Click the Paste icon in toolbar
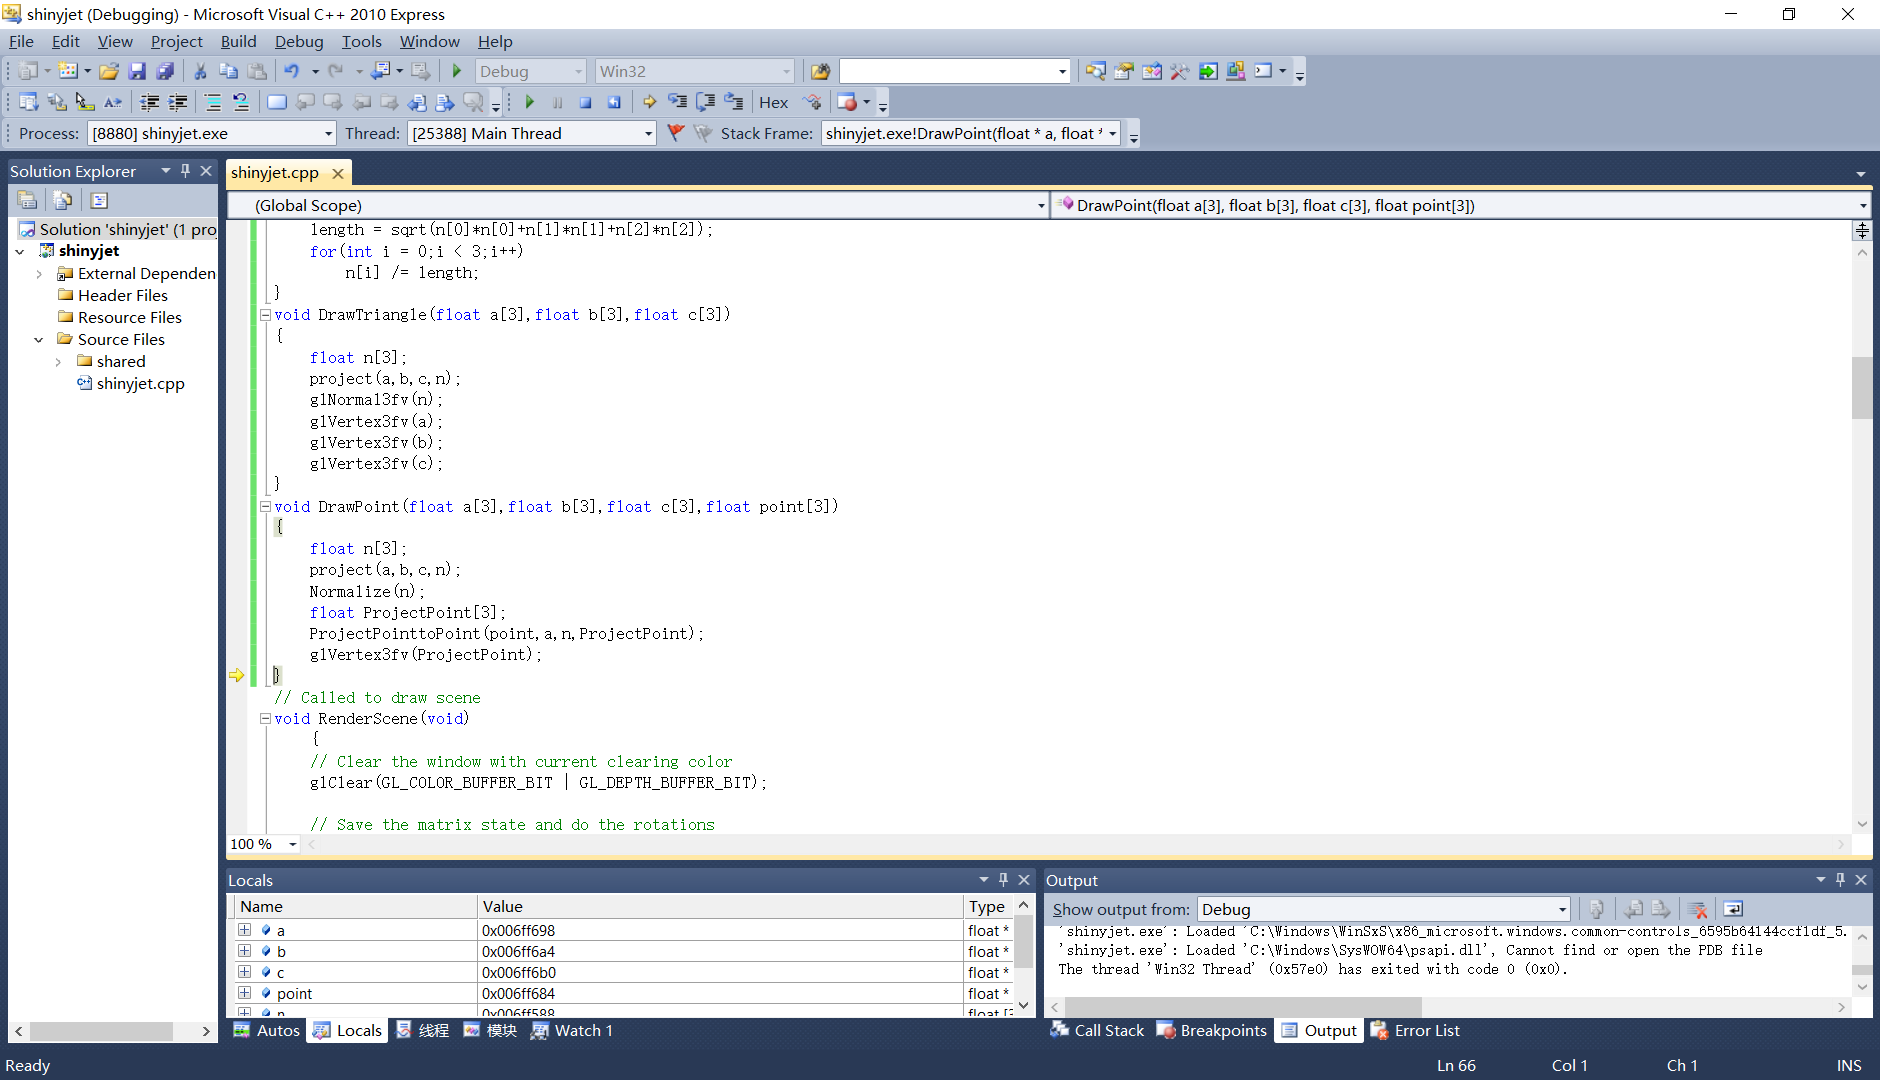The image size is (1880, 1080). coord(257,71)
